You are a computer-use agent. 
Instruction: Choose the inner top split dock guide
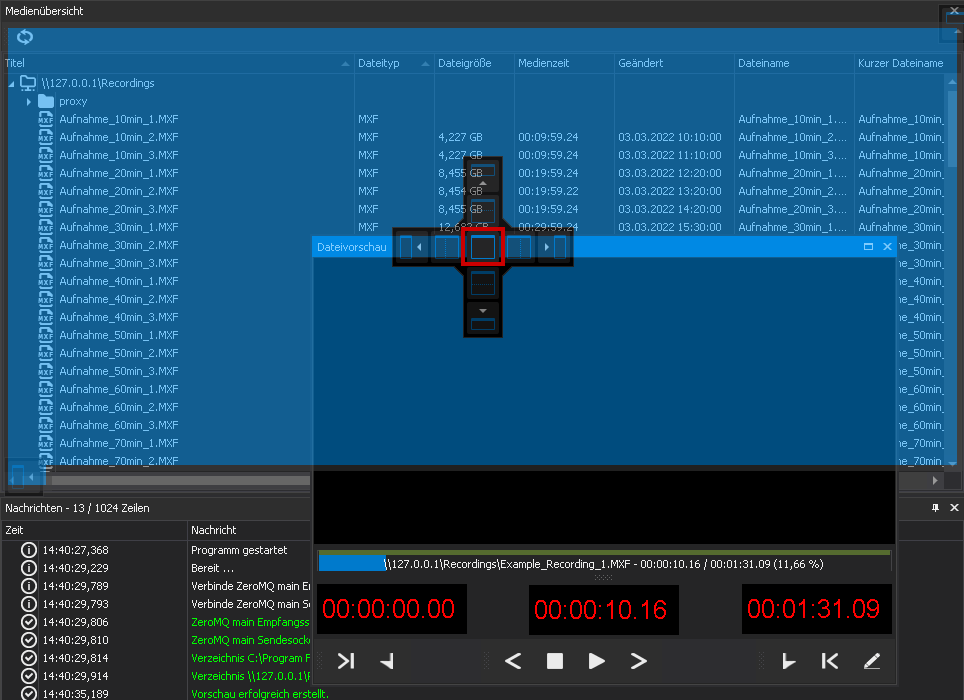coord(483,210)
